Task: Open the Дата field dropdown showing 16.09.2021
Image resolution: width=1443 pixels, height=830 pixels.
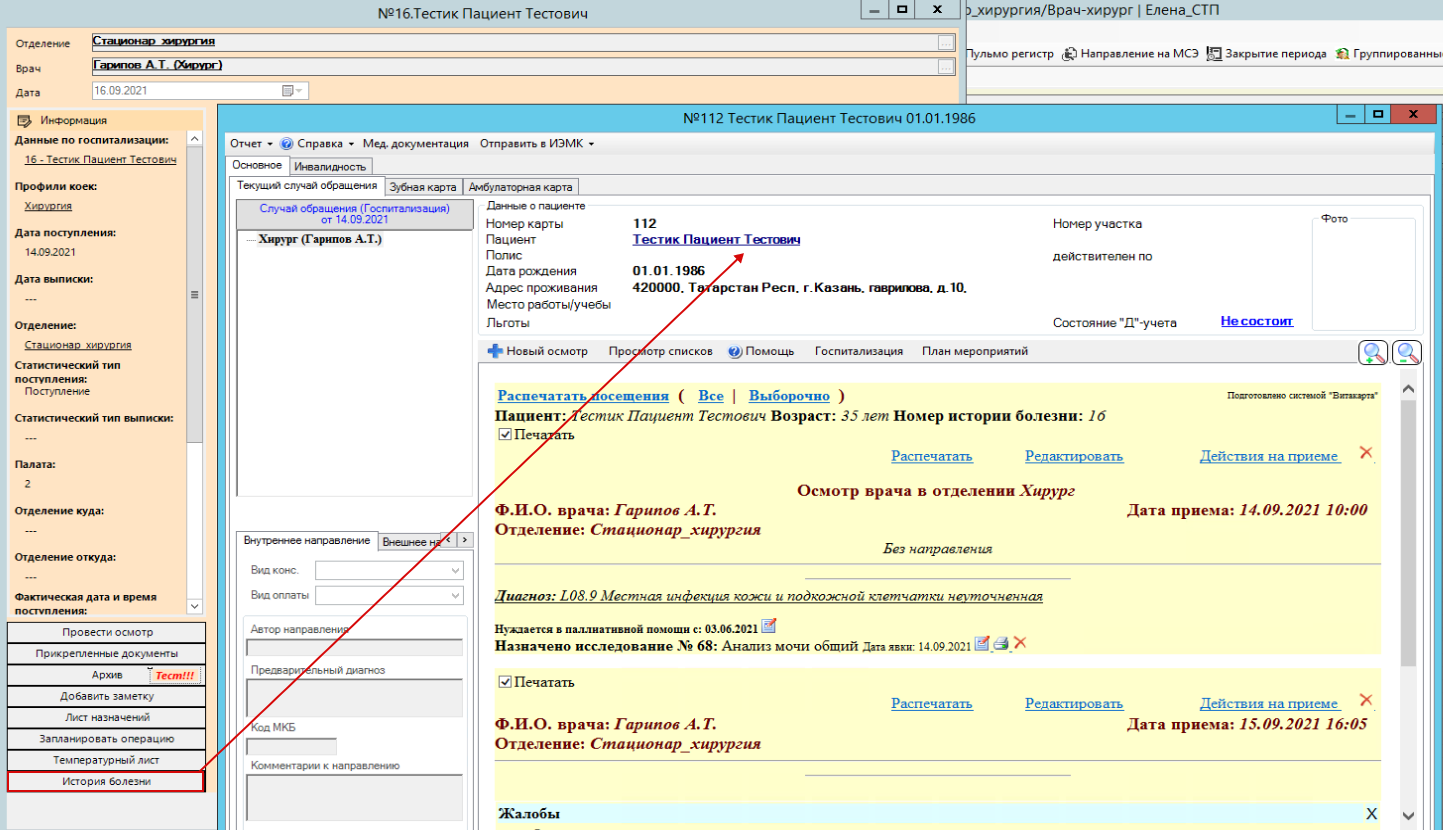Action: click(x=301, y=90)
